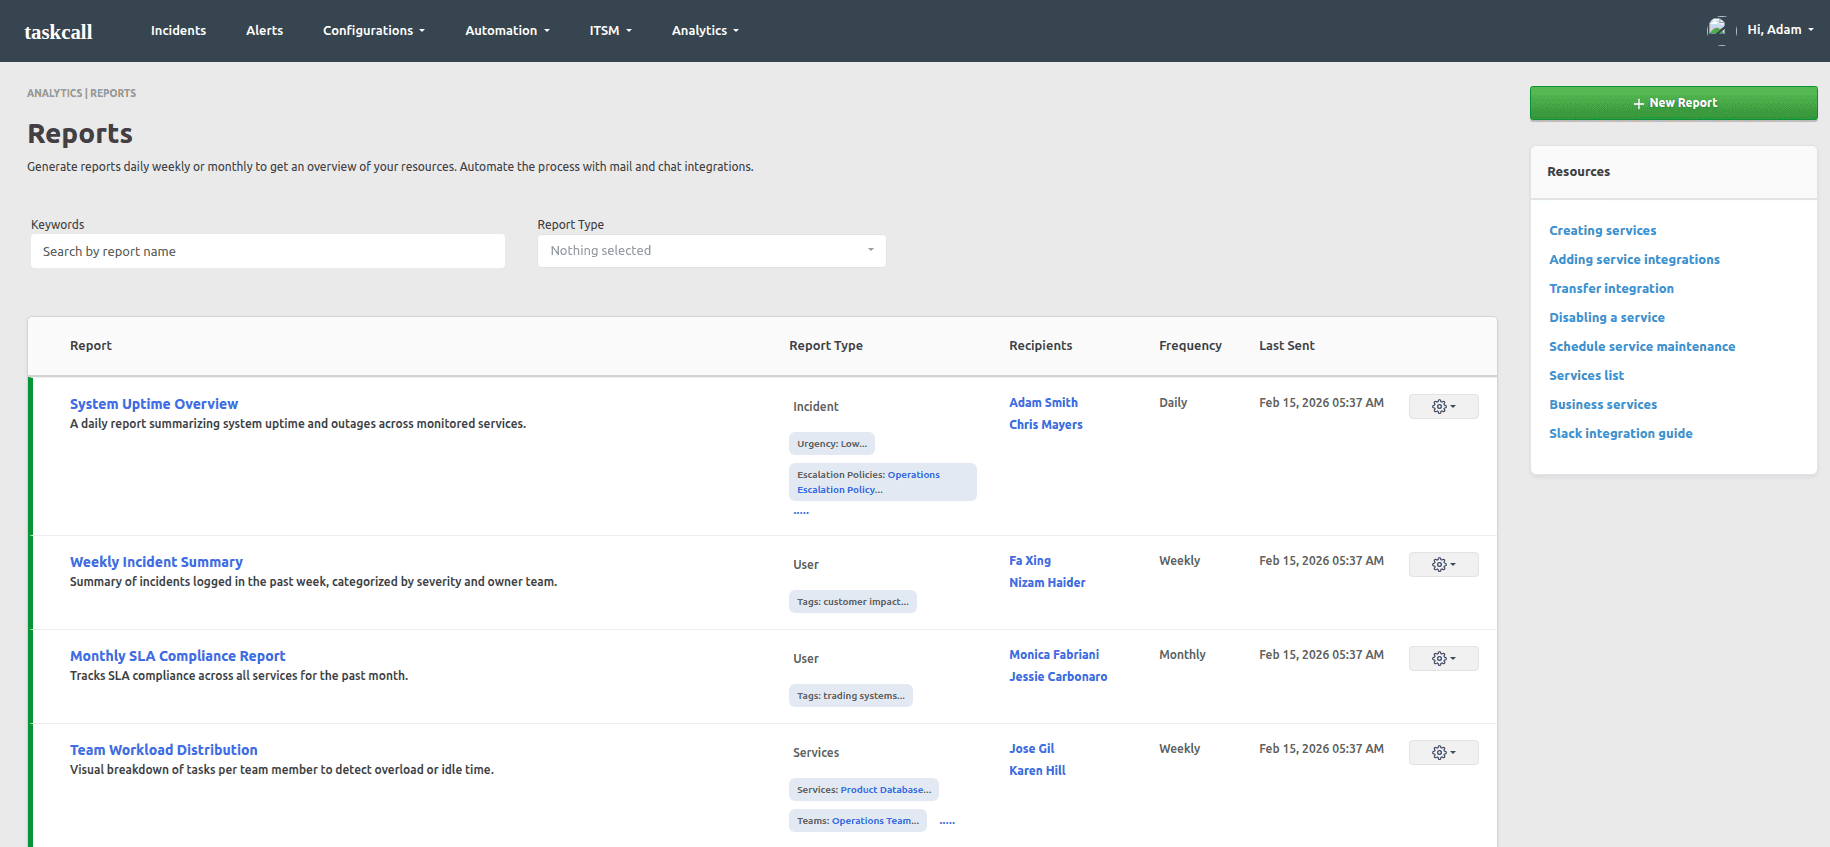The height and width of the screenshot is (847, 1830).
Task: Go to taskcall home logo
Action: (58, 31)
